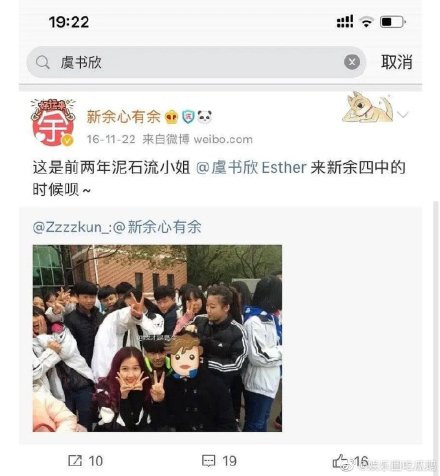Tap the weibo.com source text
Image resolution: width=440 pixels, height=476 pixels.
point(223,139)
